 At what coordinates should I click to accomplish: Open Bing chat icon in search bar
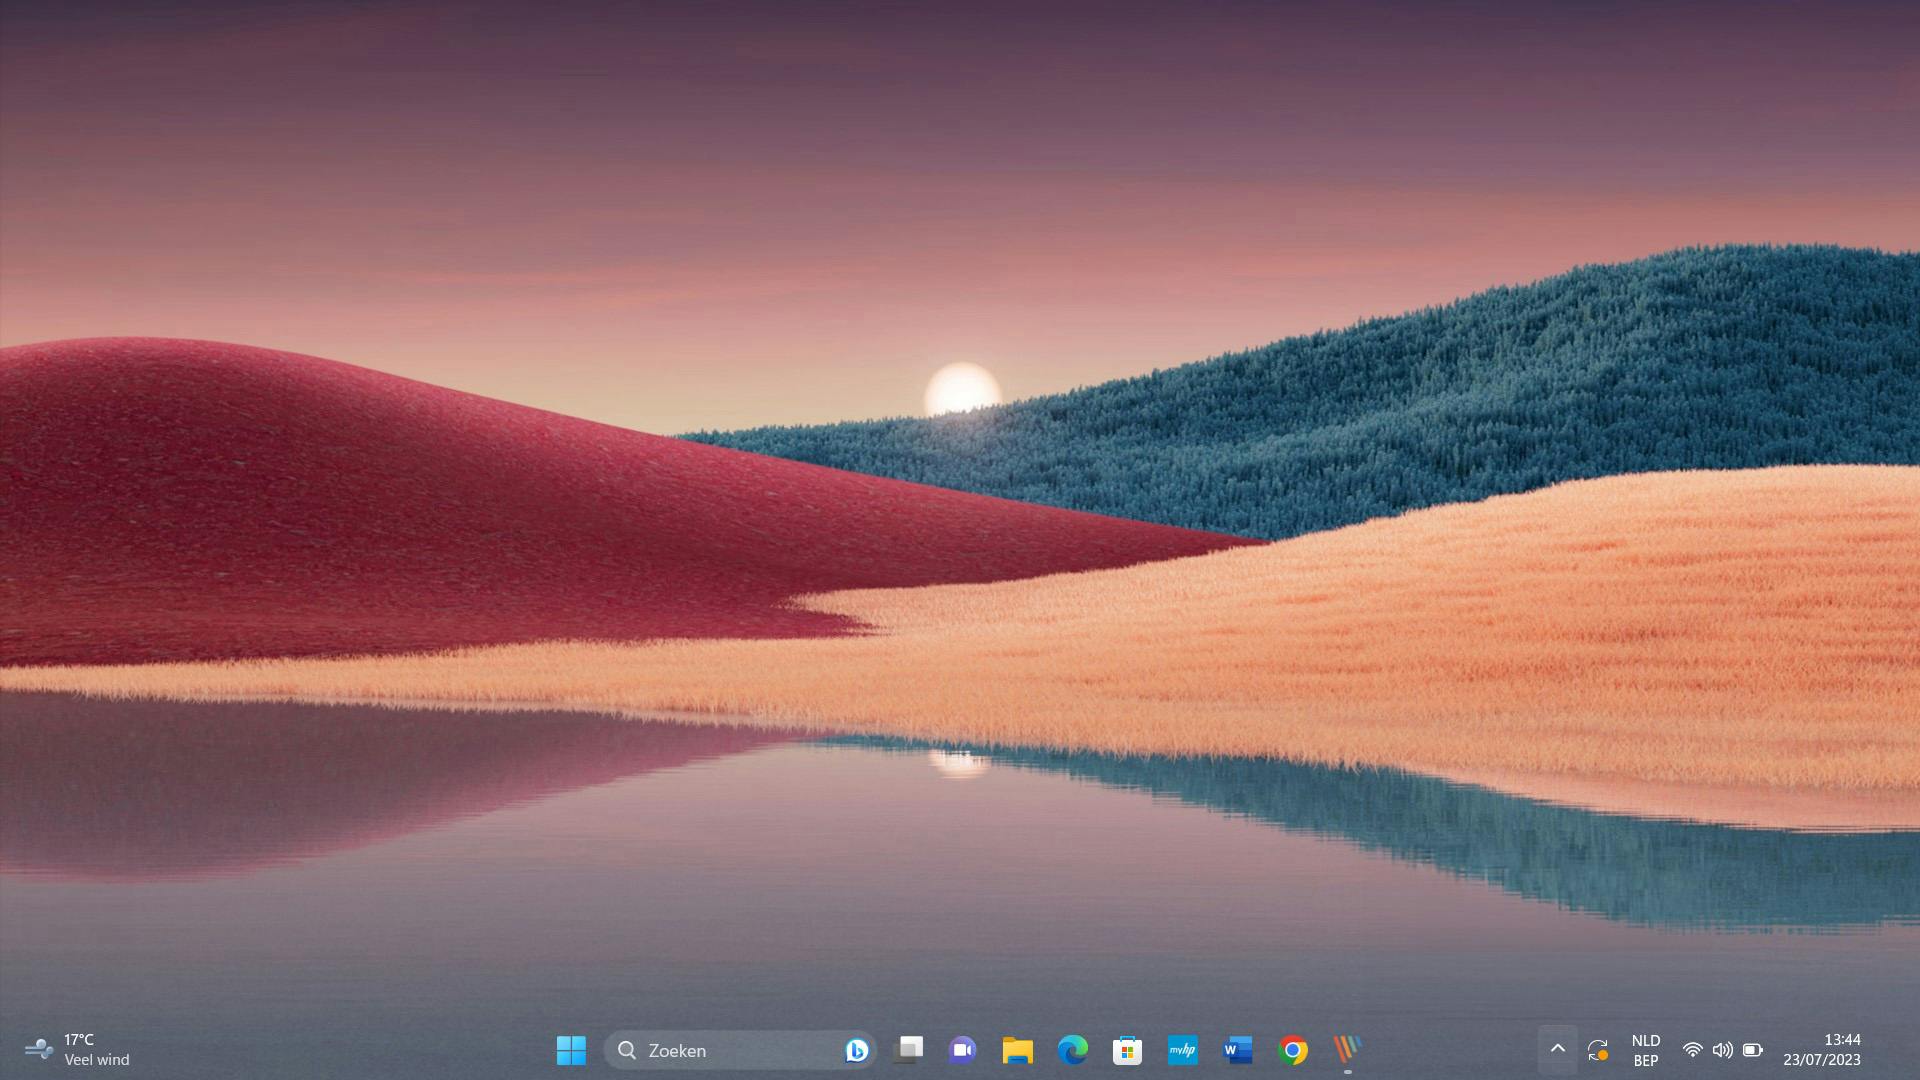tap(856, 1050)
